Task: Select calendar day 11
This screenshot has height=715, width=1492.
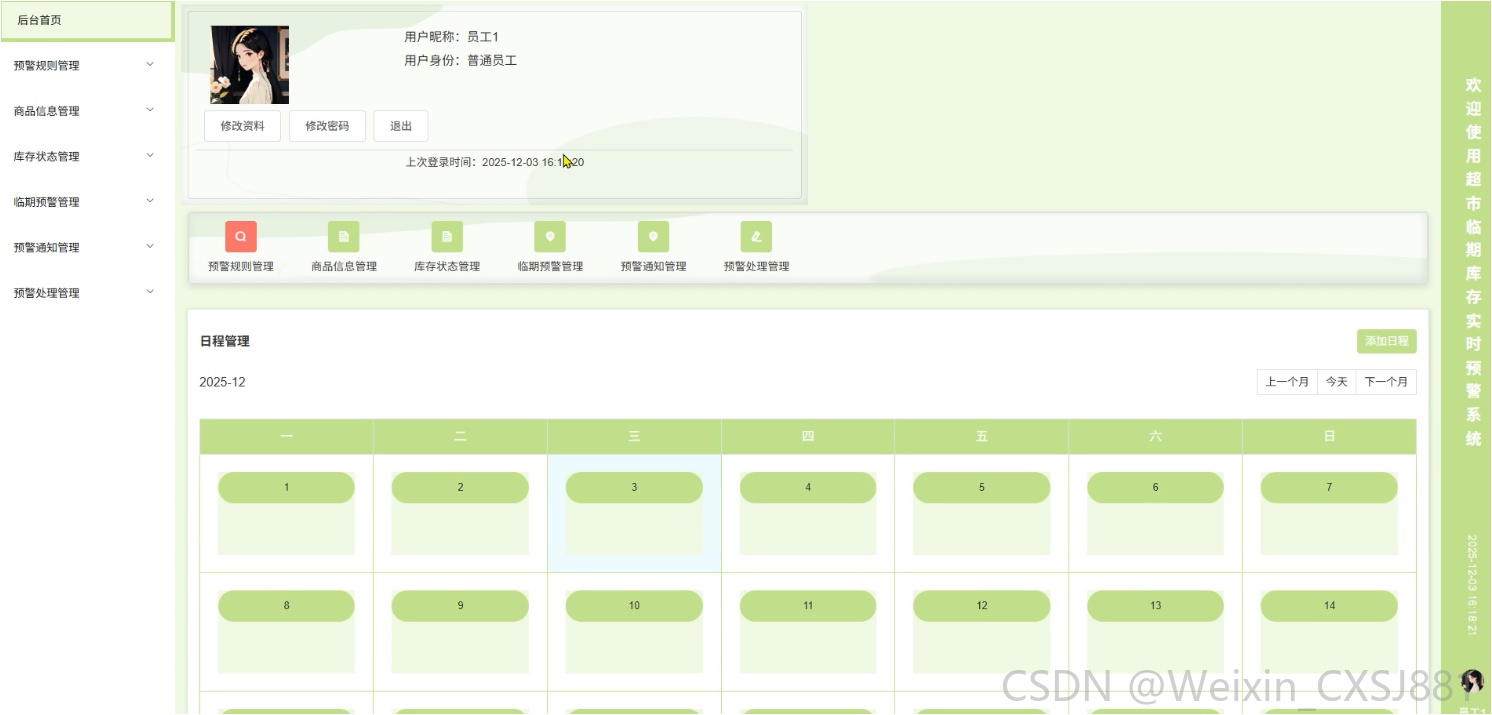Action: click(x=808, y=606)
